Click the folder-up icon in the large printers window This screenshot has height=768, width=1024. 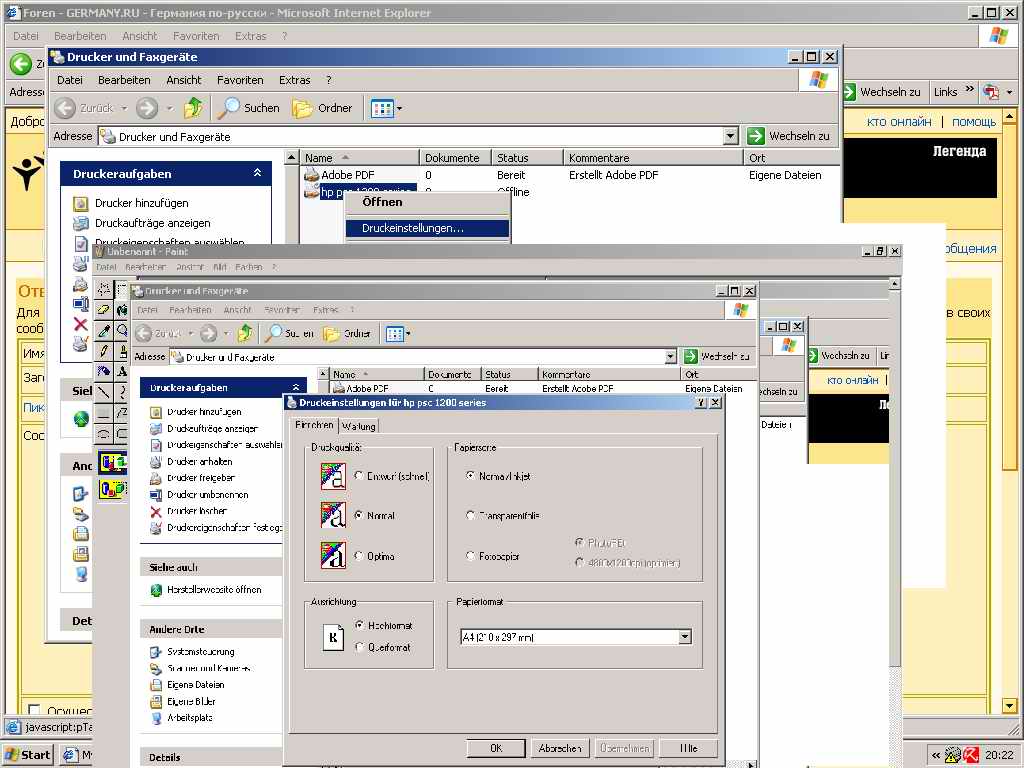[193, 108]
